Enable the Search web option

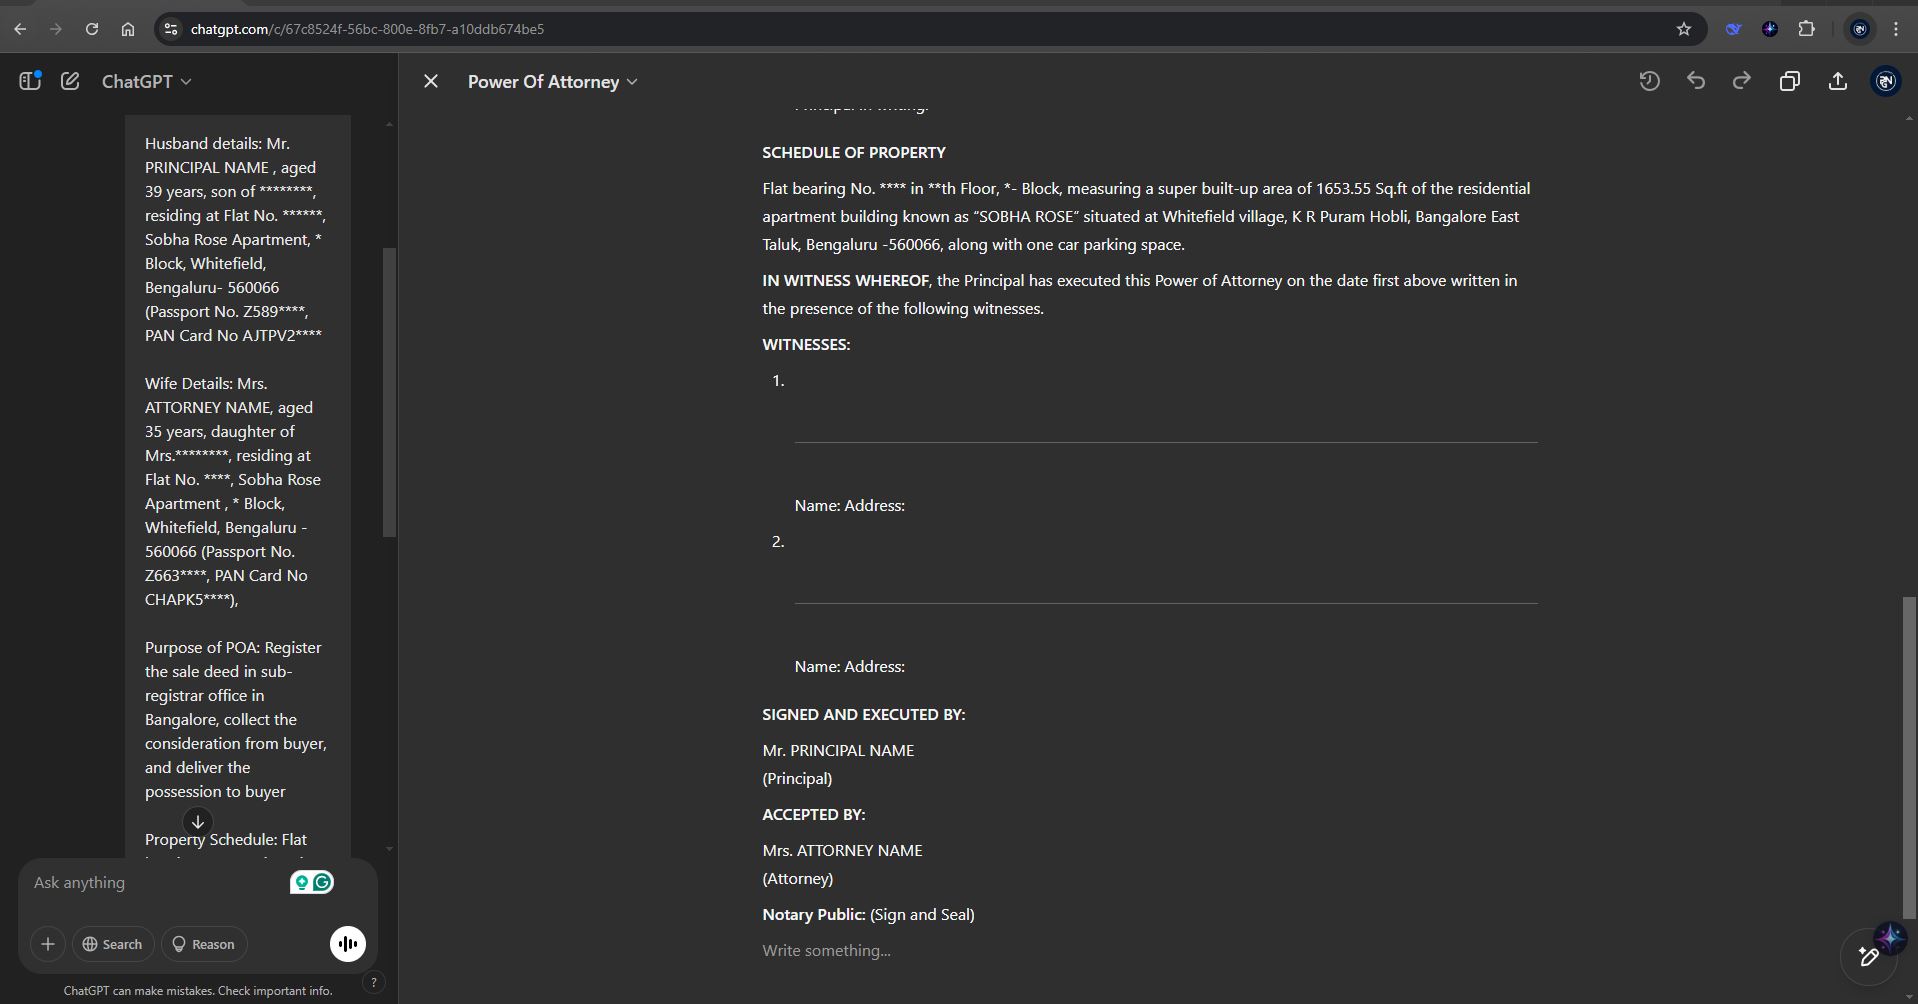tap(112, 944)
